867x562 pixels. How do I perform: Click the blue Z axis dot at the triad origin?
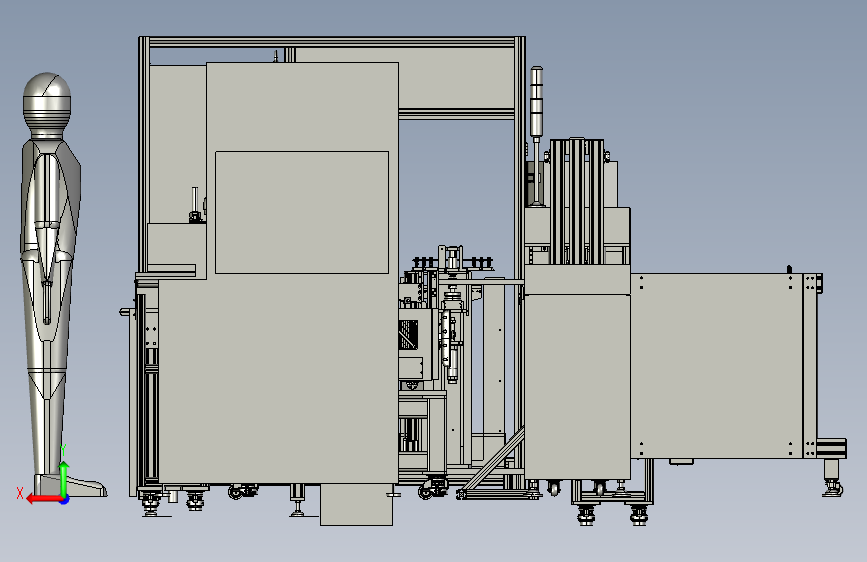[65, 500]
